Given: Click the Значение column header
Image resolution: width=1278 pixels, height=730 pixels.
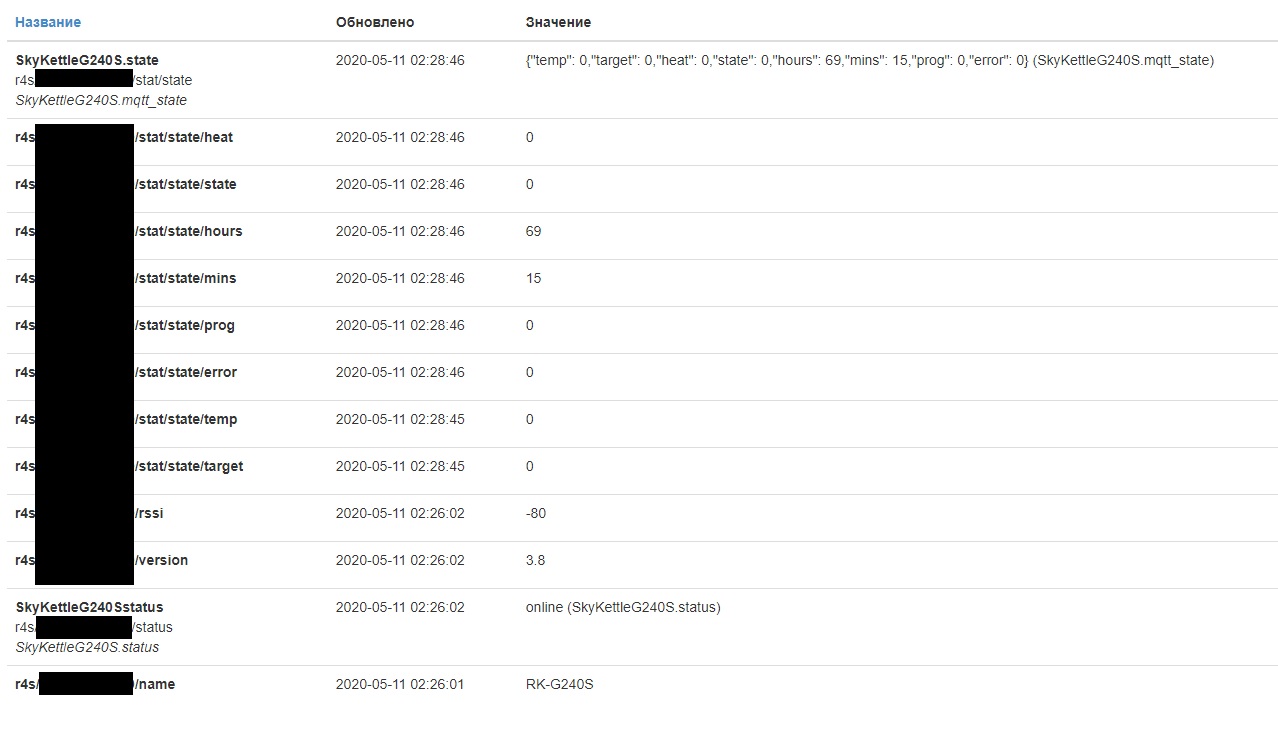Looking at the screenshot, I should (x=558, y=22).
